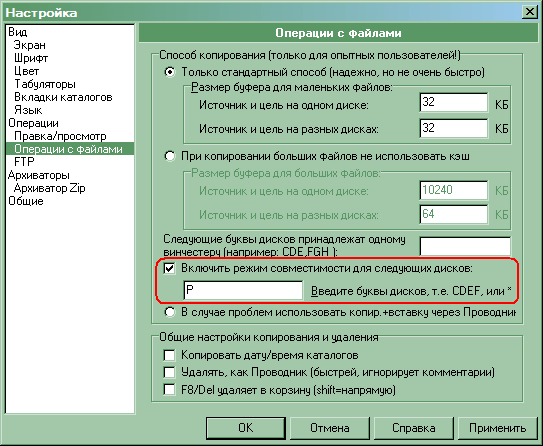Select the FTP settings entry
Image resolution: width=543 pixels, height=446 pixels.
(24, 162)
